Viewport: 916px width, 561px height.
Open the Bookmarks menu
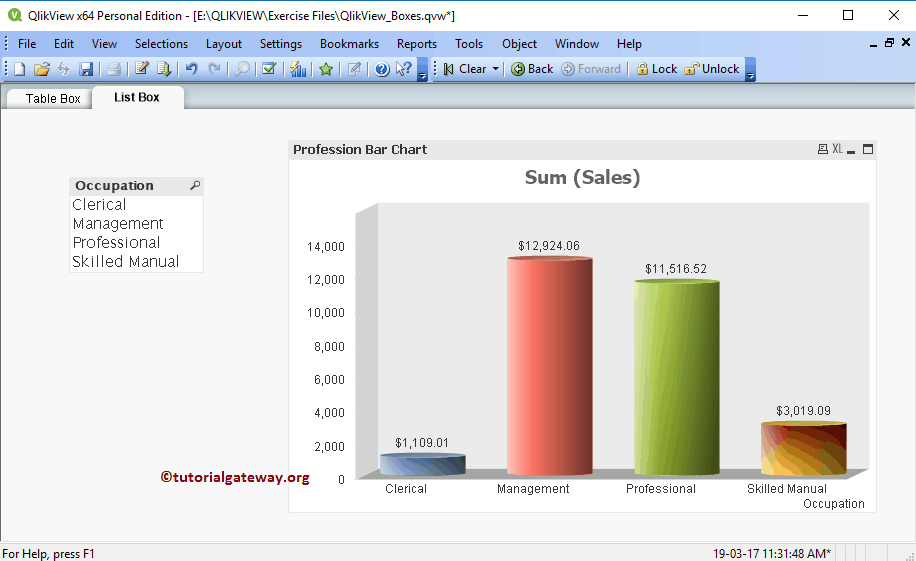pyautogui.click(x=349, y=44)
